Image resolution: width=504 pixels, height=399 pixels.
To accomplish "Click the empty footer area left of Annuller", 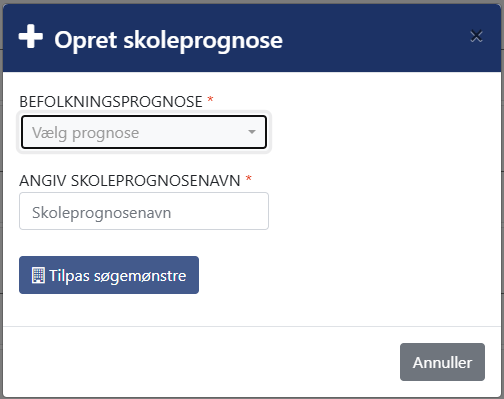I will click(200, 362).
